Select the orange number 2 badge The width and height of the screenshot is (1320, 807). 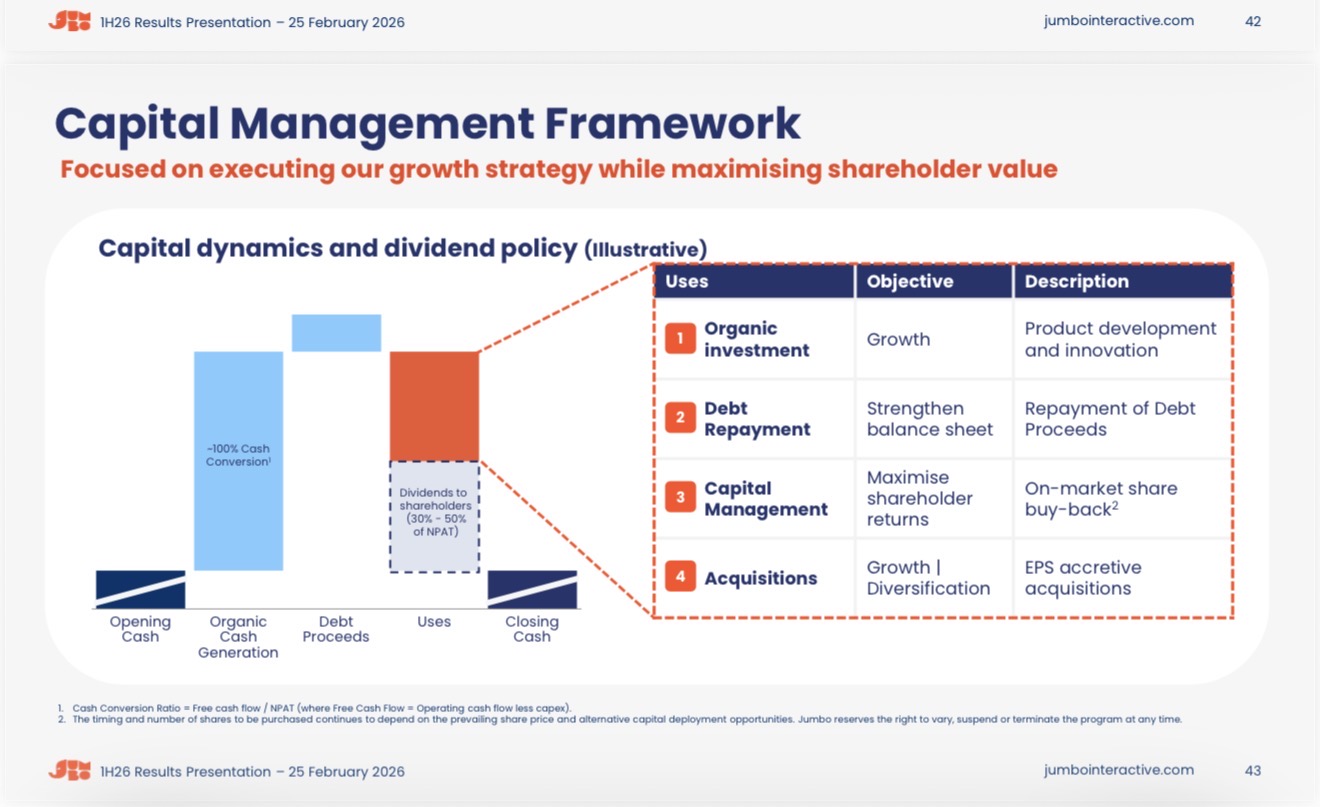click(x=680, y=418)
